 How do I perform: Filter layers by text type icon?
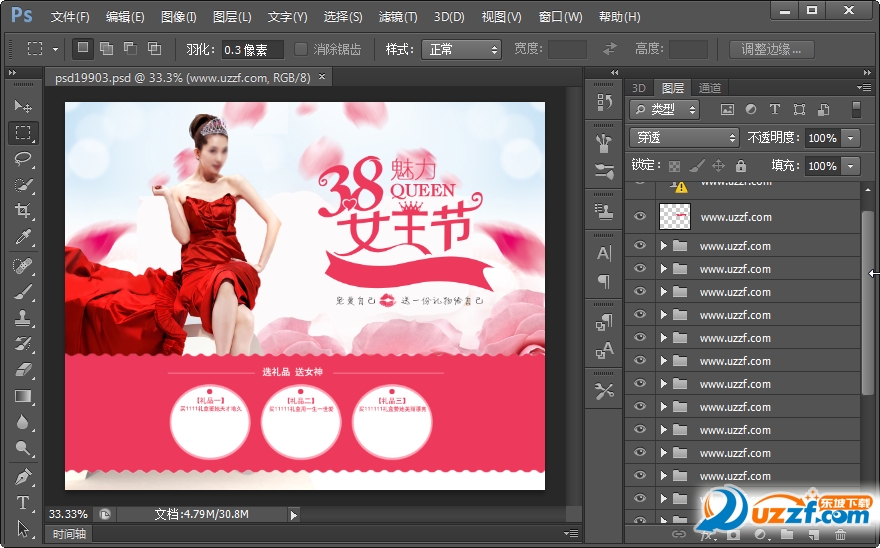(x=775, y=110)
